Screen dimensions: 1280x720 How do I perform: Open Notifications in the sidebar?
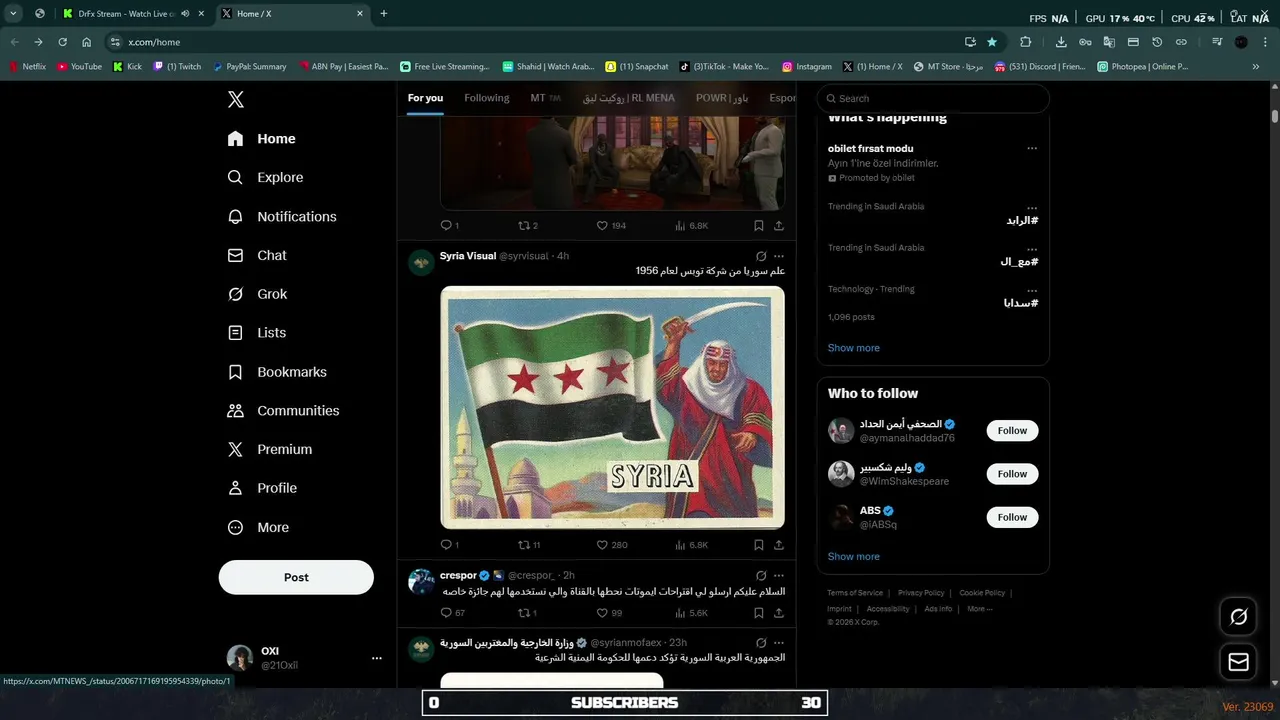(282, 216)
